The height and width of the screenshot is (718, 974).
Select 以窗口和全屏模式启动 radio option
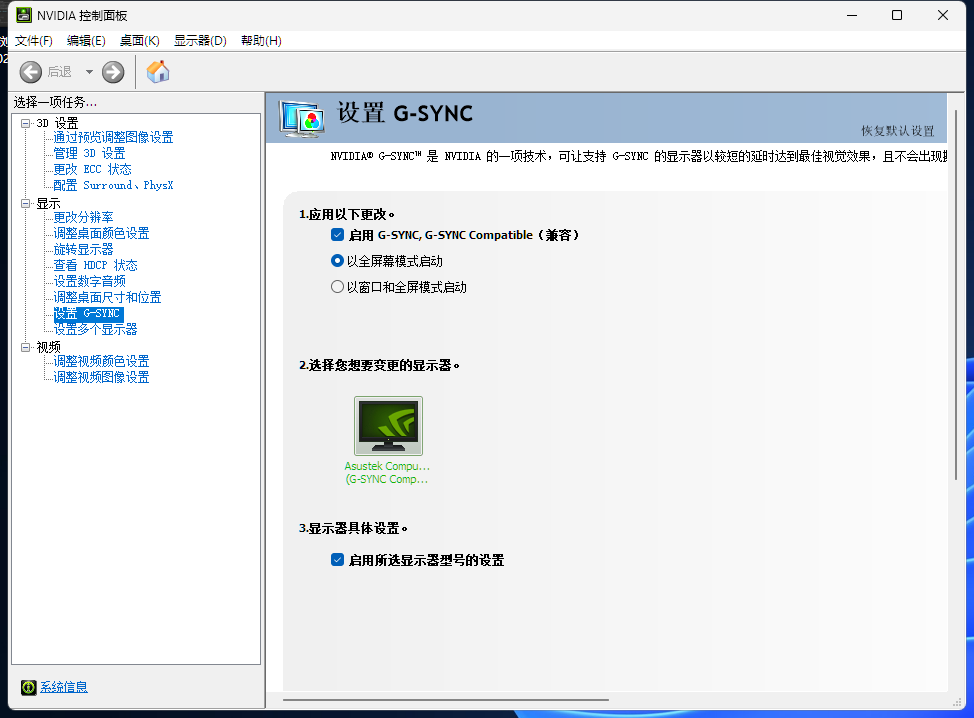coord(337,287)
